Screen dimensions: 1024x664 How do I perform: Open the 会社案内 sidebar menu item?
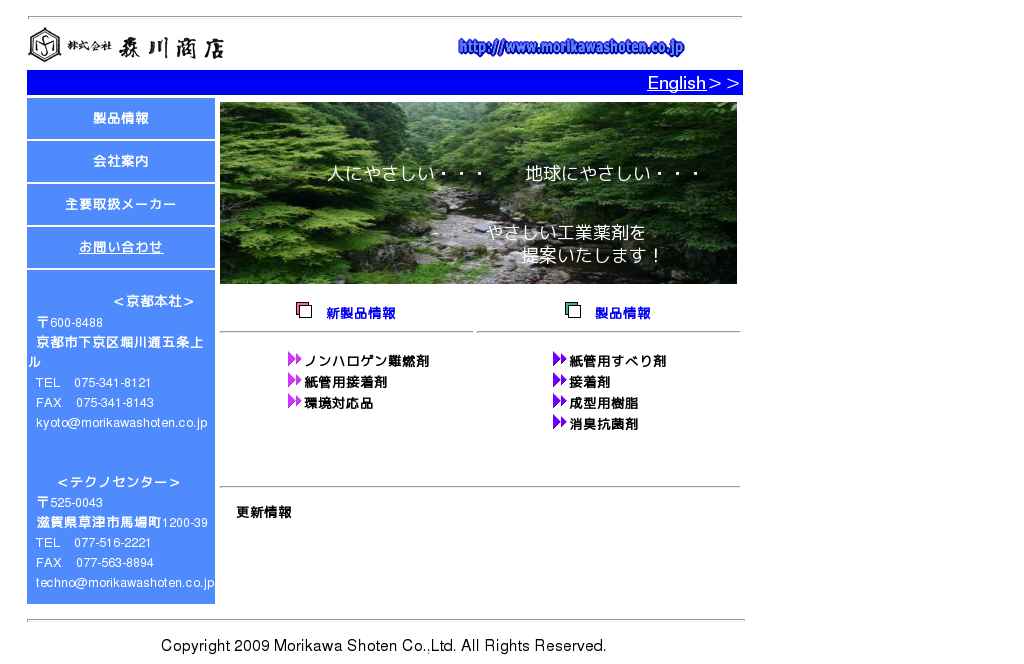(121, 162)
